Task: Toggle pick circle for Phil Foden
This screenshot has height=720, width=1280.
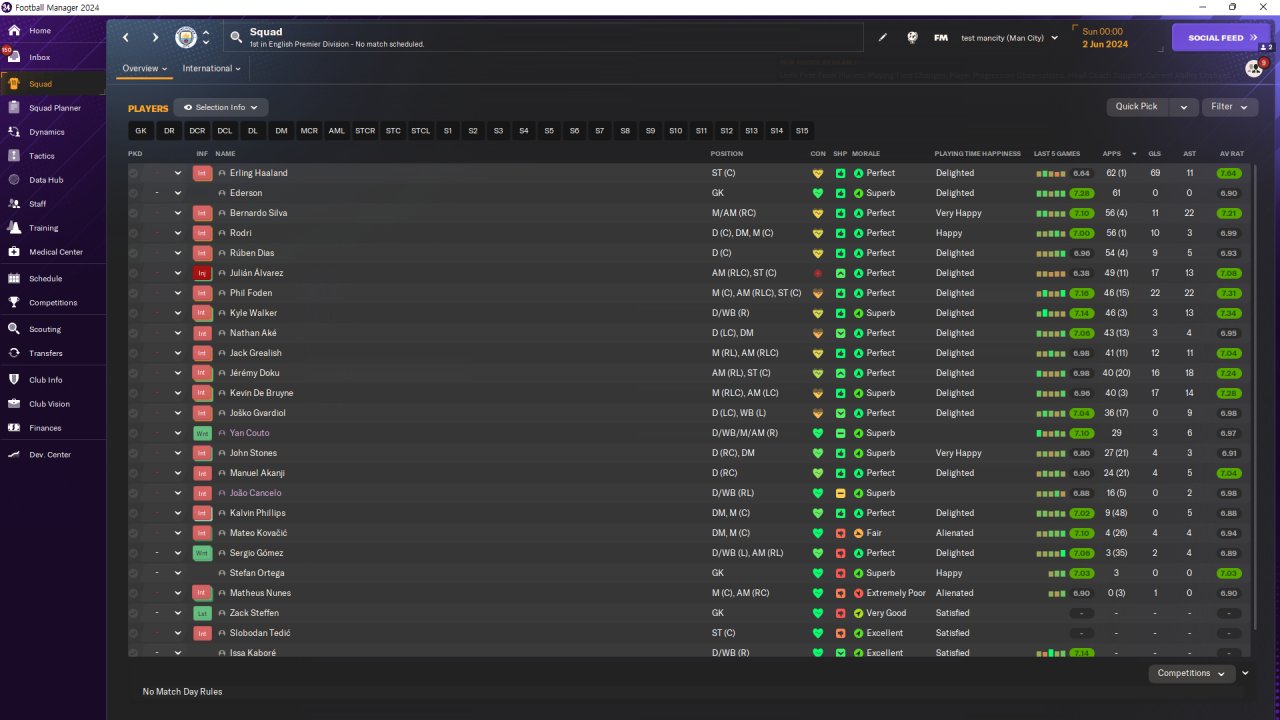Action: (133, 293)
